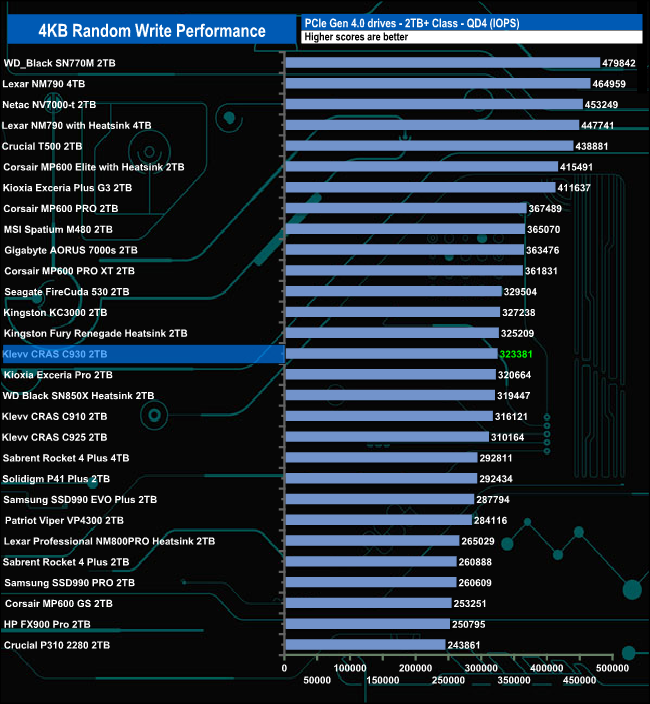
Task: Select WD Black SN850X Heatsink 2TB label
Action: 78,396
